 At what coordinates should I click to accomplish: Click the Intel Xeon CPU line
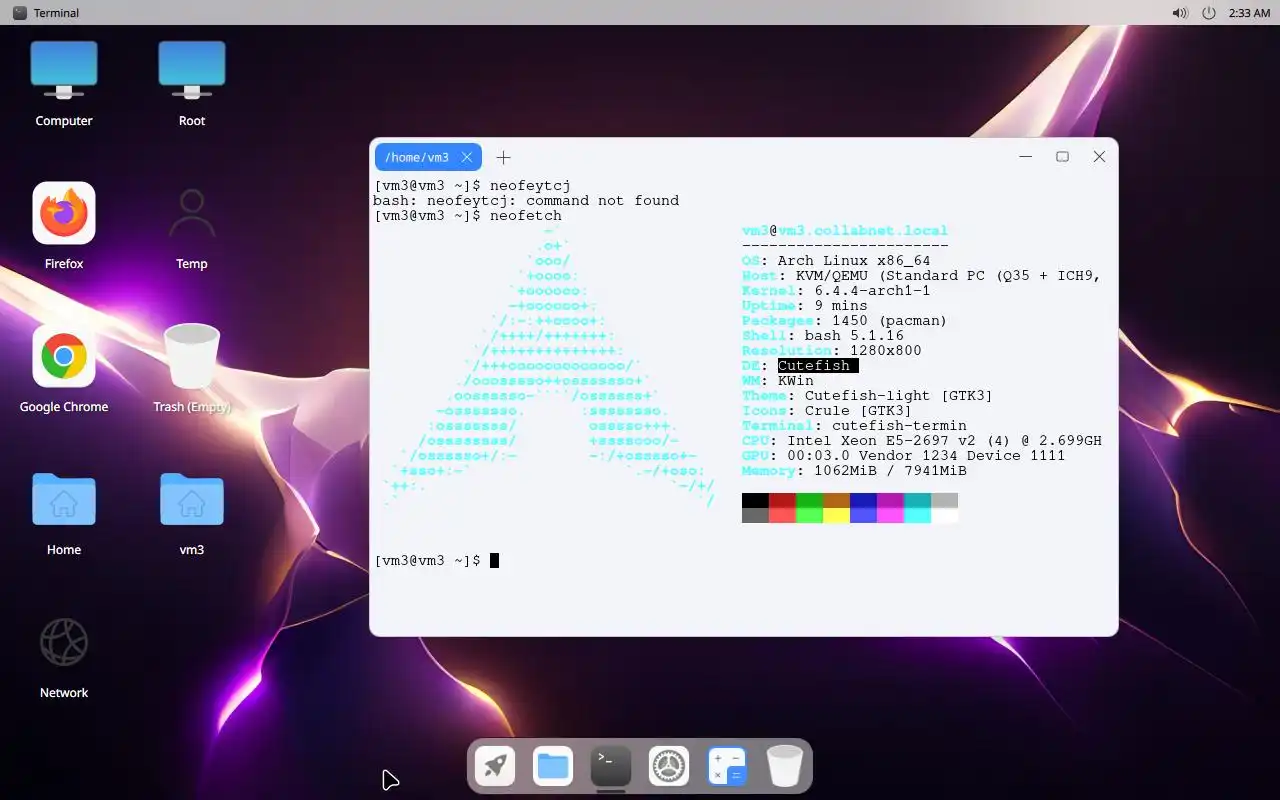922,441
